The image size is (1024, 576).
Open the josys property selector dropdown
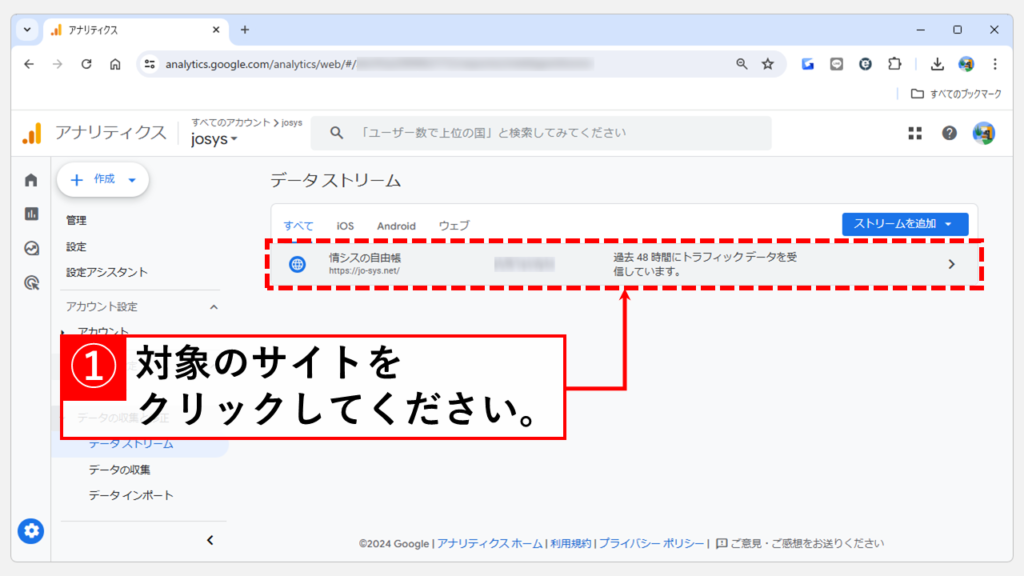click(214, 139)
